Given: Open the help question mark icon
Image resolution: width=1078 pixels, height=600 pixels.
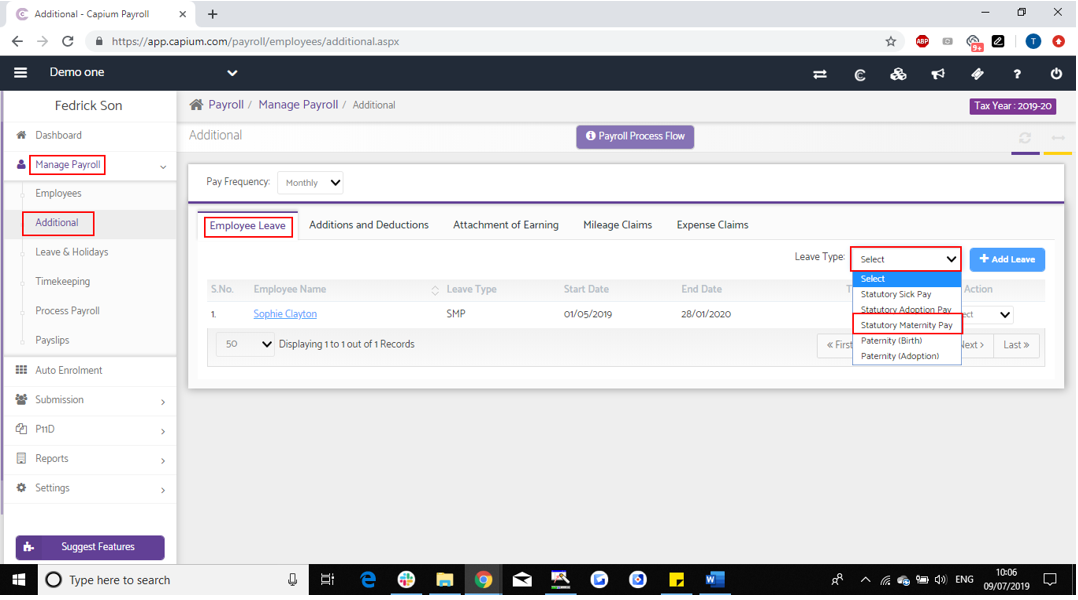Looking at the screenshot, I should (1017, 74).
